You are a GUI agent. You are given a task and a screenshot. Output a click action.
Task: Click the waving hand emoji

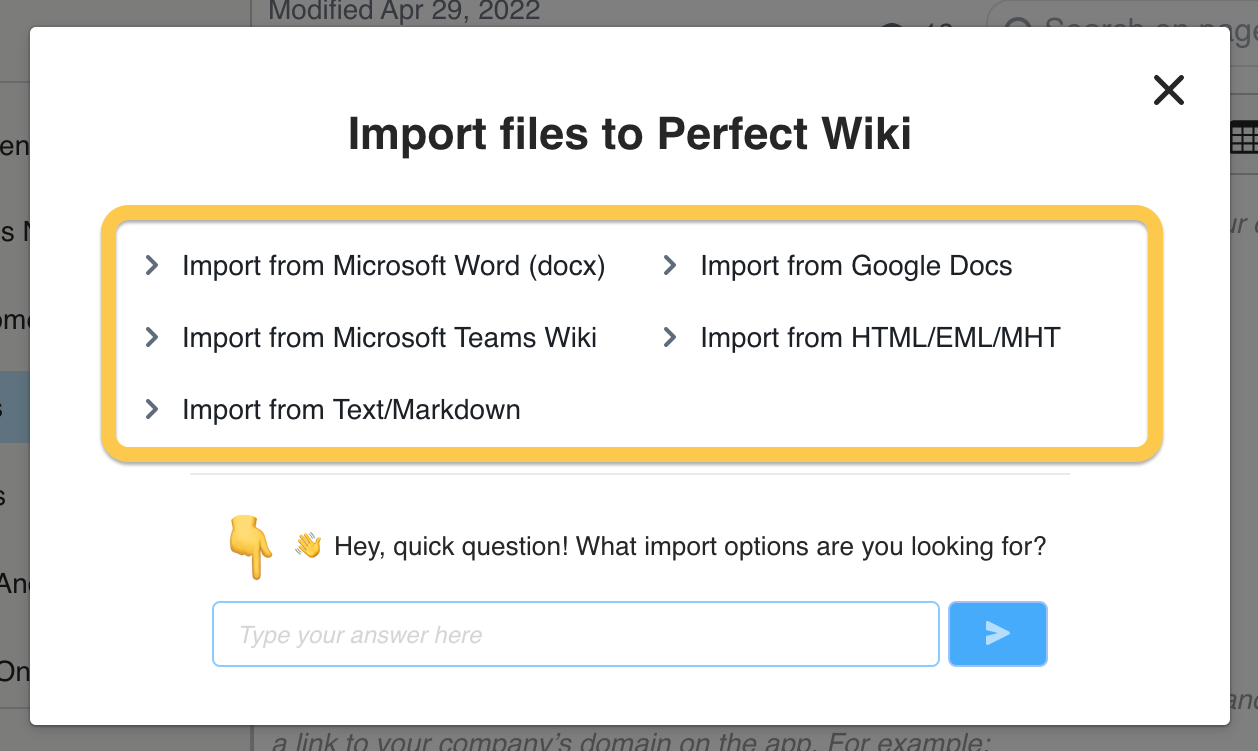tap(307, 545)
